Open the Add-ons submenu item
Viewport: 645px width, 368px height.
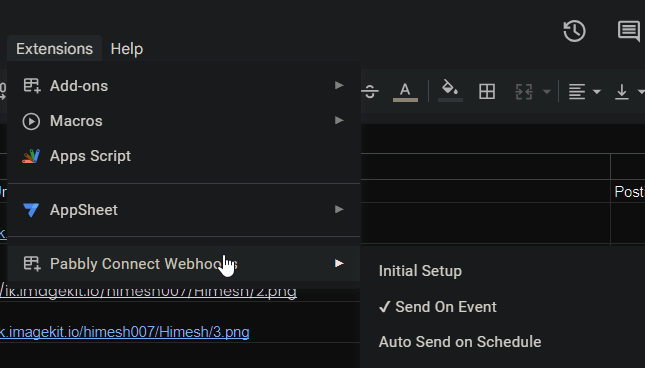[184, 86]
